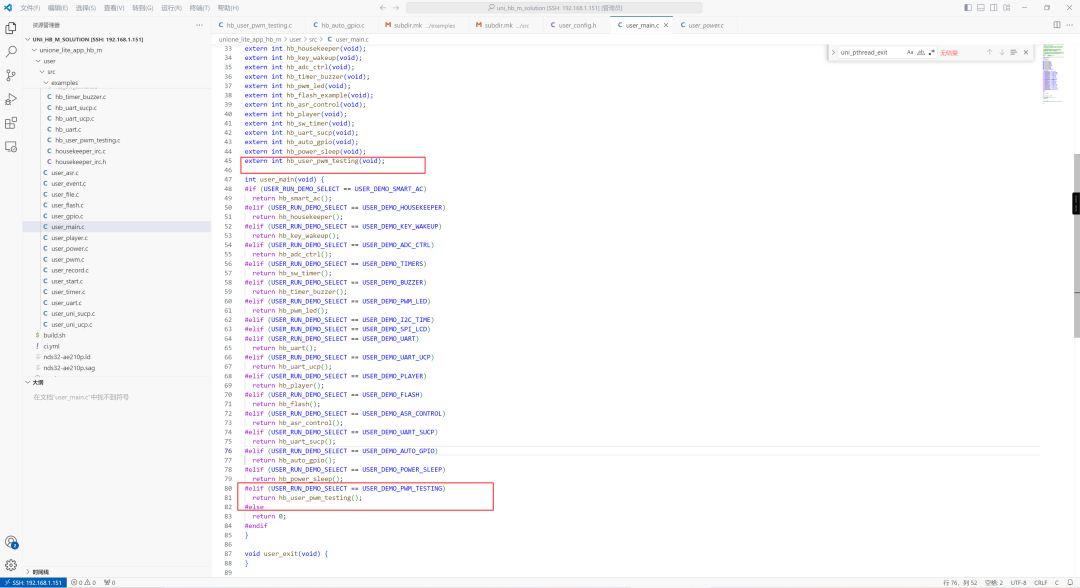1080x588 pixels.
Task: Open the Search view in activity bar
Action: tap(11, 52)
